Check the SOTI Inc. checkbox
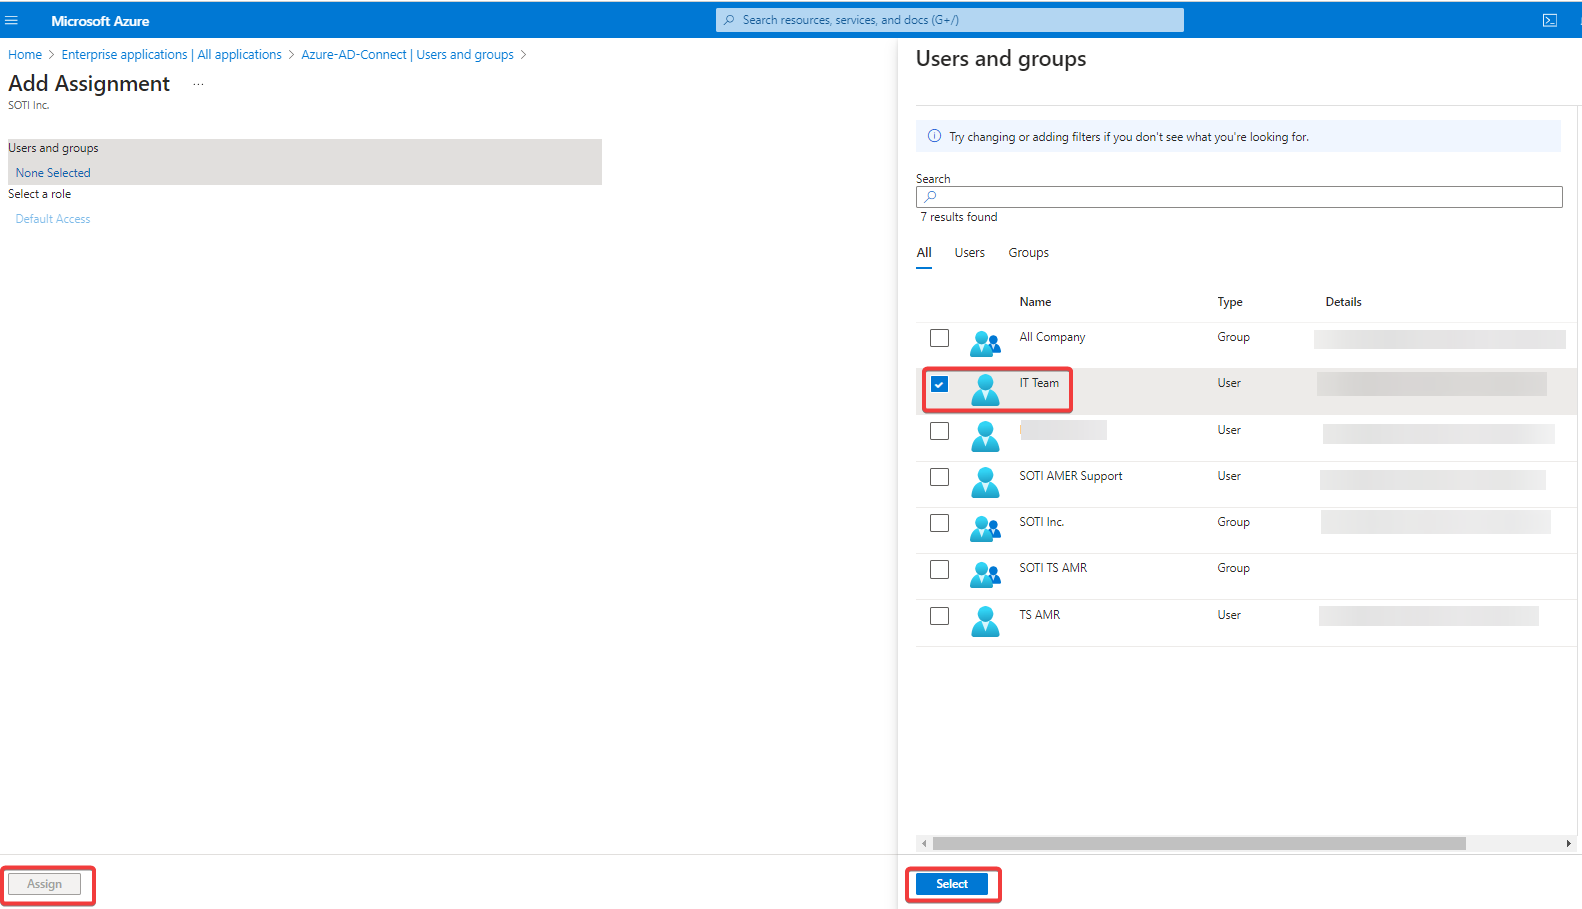 point(939,523)
